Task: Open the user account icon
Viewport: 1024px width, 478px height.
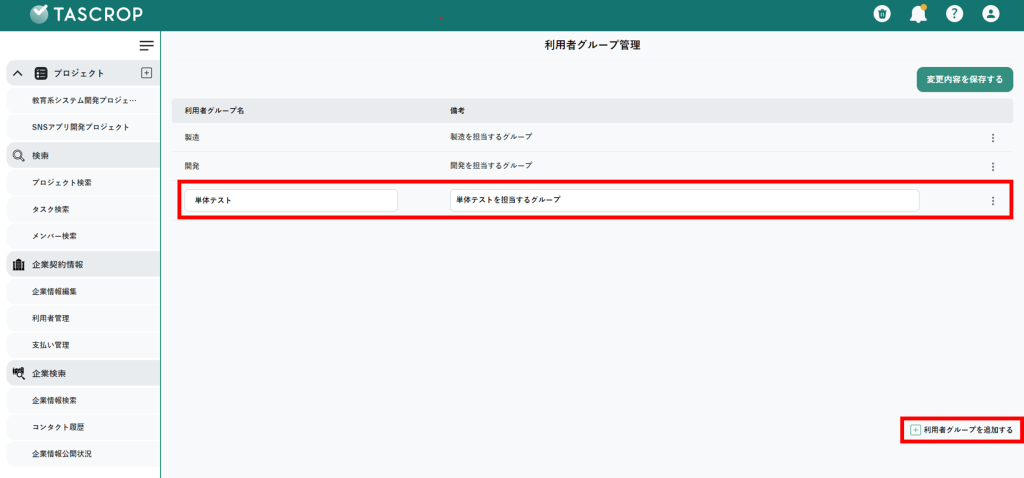Action: tap(991, 14)
